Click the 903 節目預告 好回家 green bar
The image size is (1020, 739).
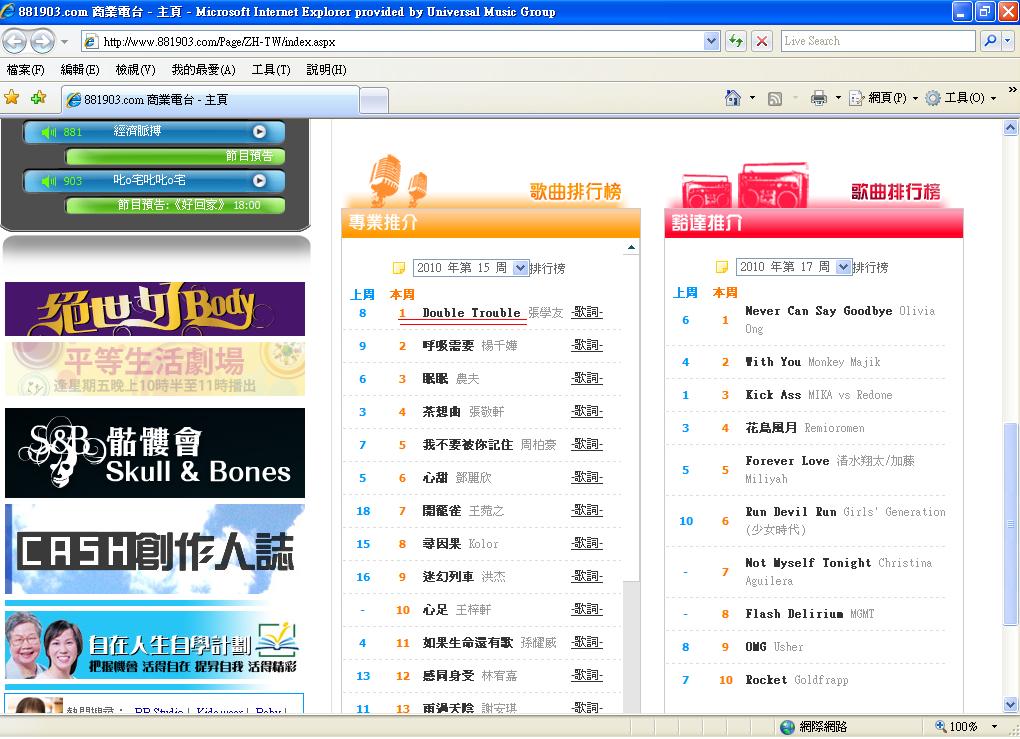[175, 205]
